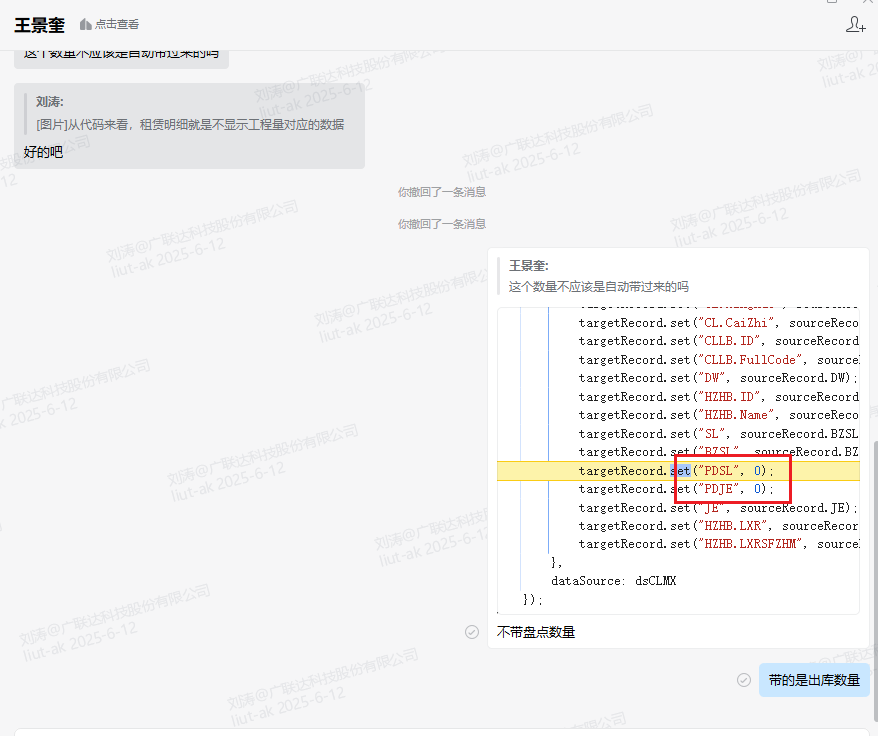Click the organization icon beside 点击查看

click(x=85, y=25)
